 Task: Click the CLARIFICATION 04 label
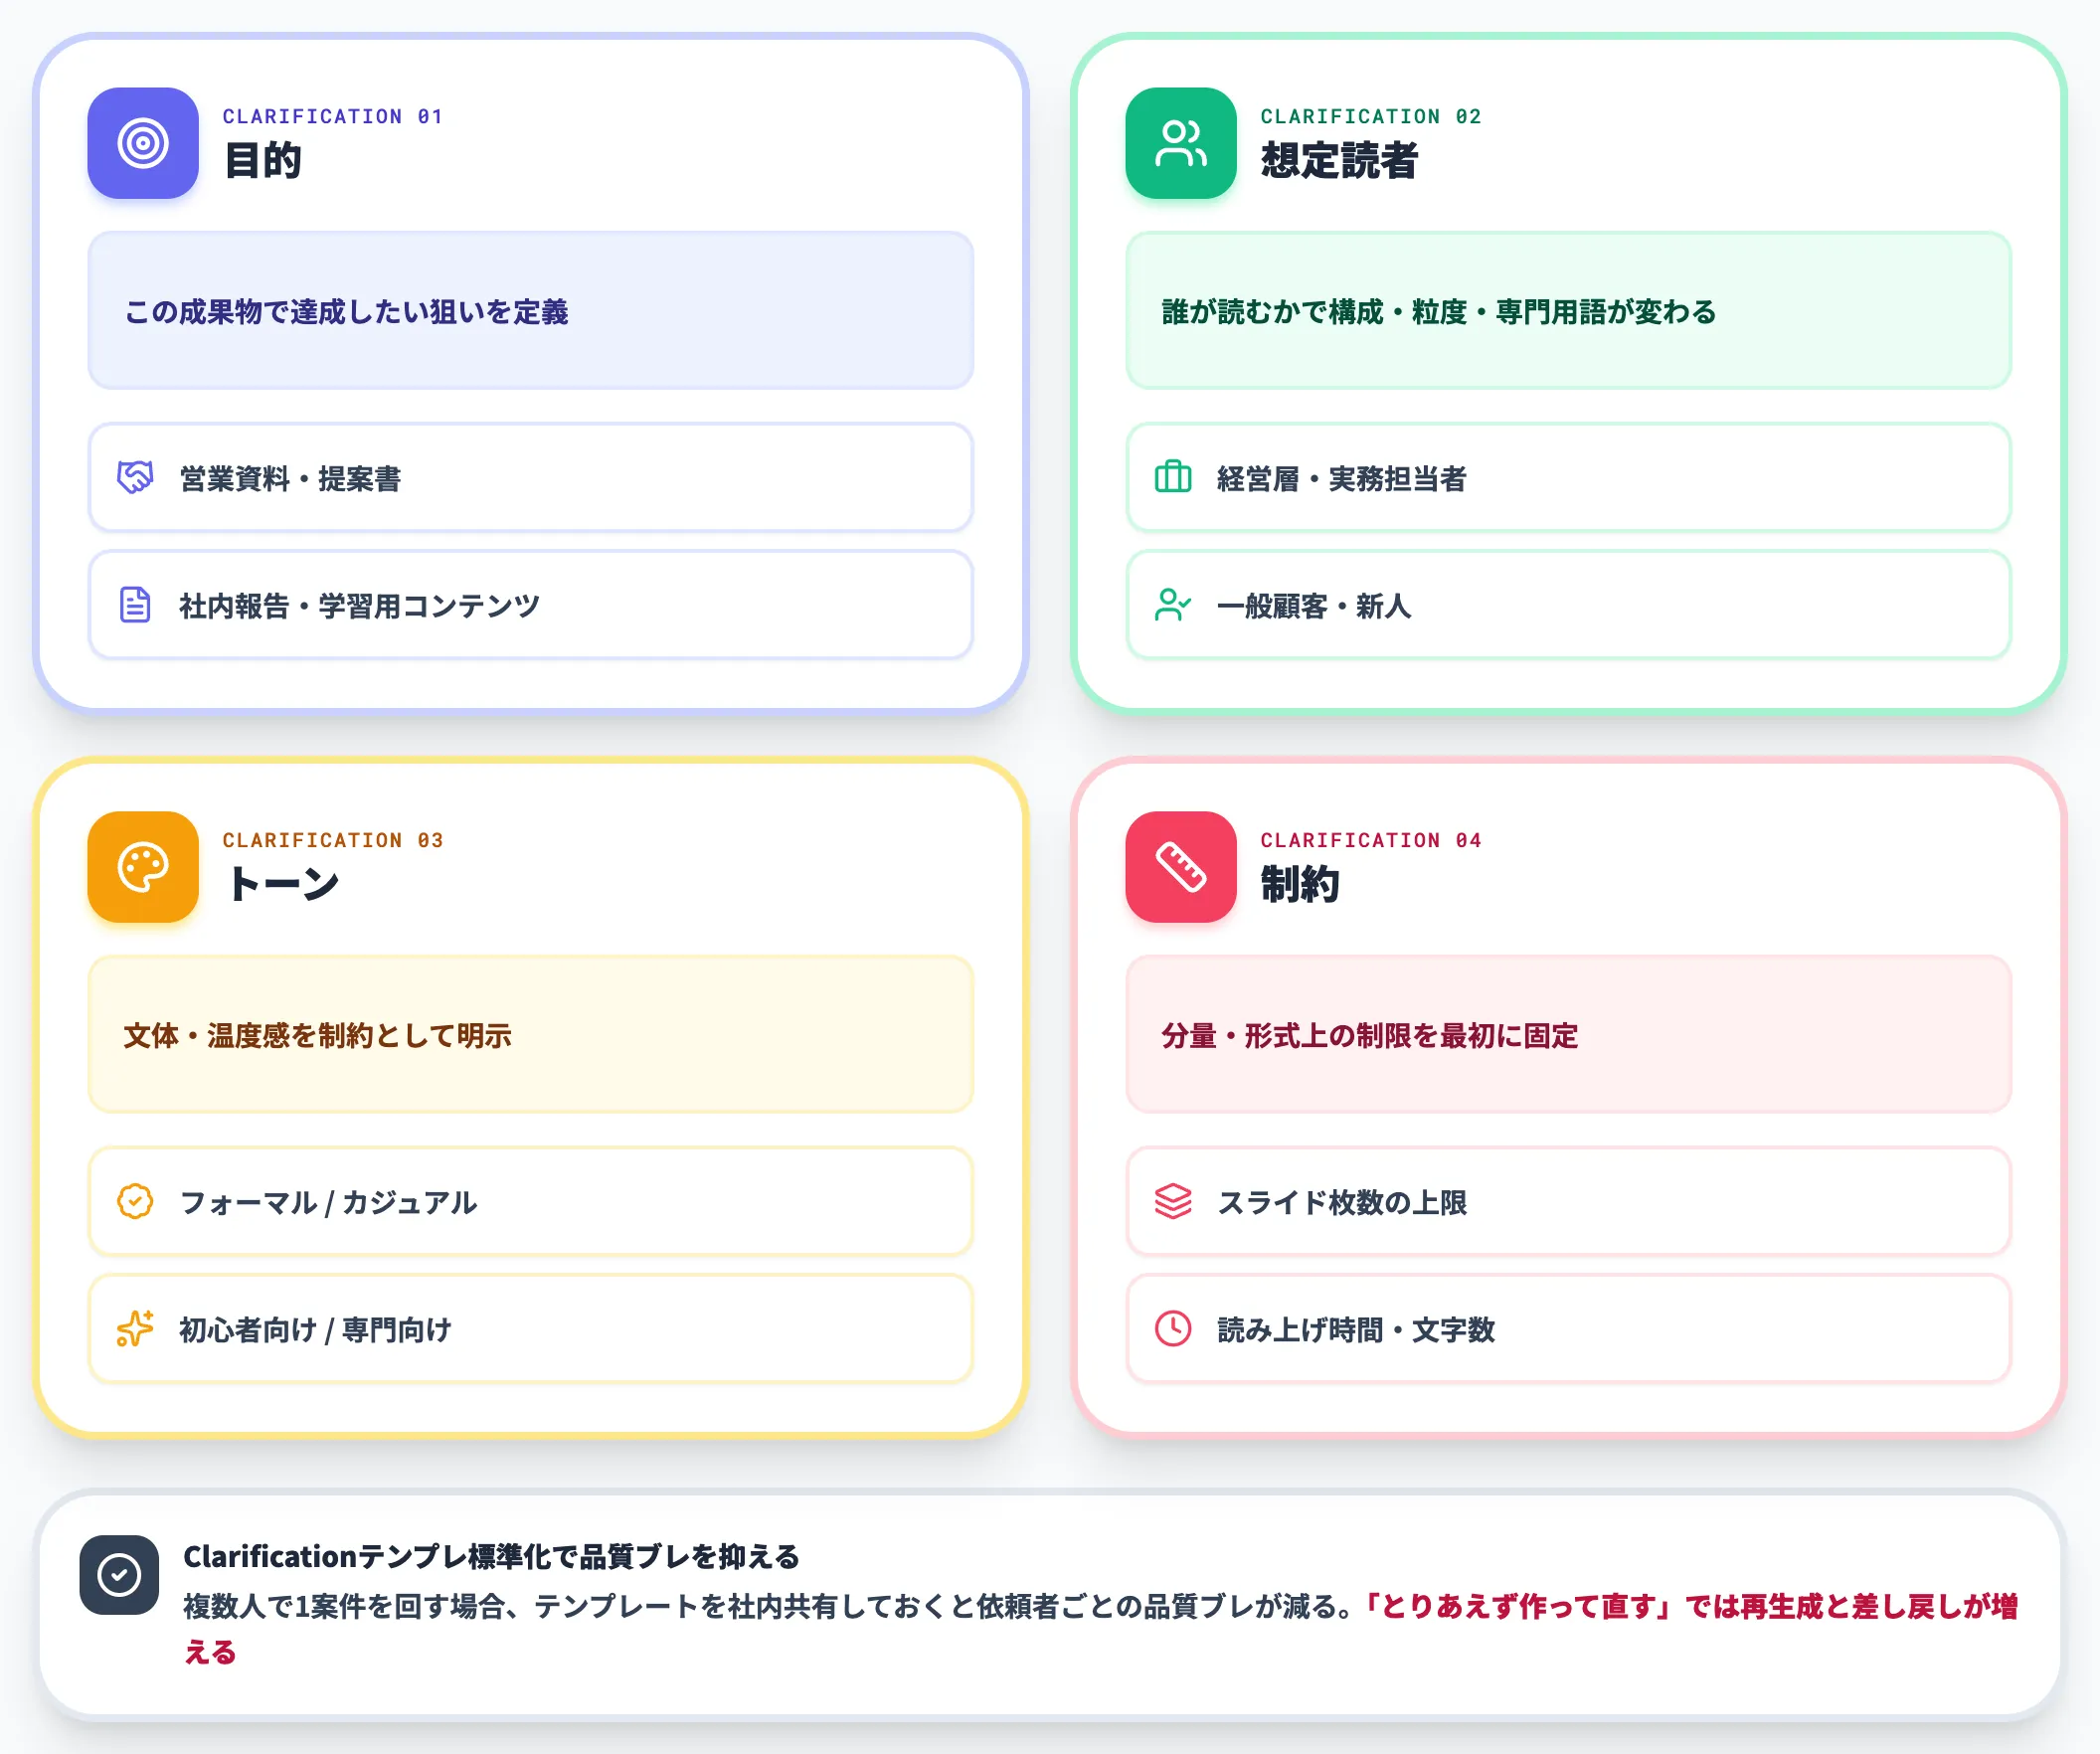[1371, 841]
